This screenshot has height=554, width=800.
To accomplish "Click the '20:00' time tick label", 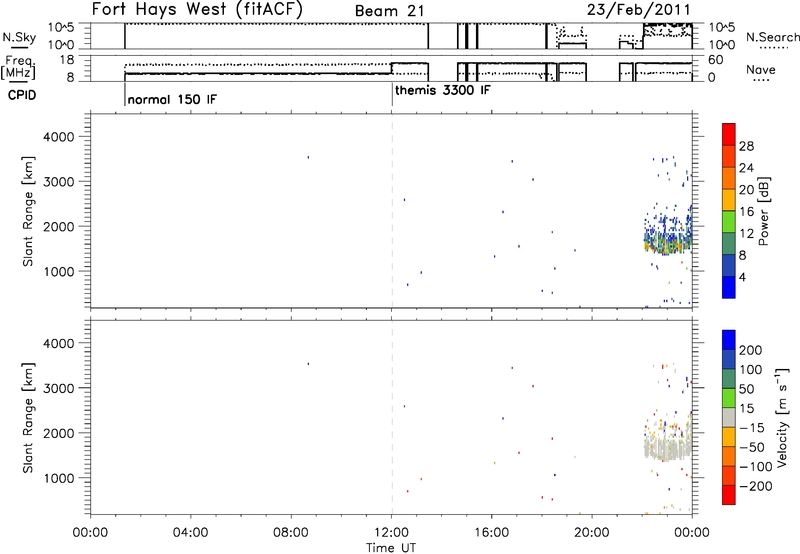I will click(592, 533).
